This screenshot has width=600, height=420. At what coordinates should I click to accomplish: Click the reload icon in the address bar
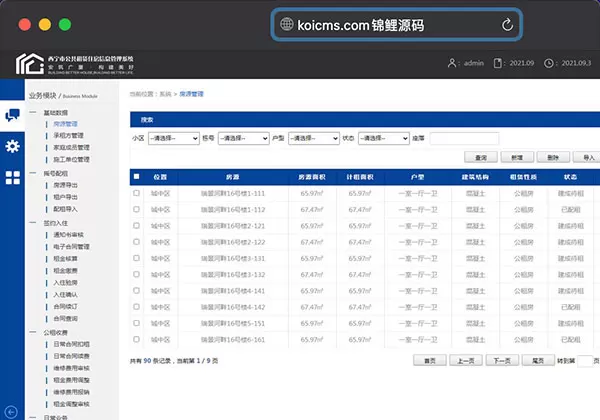click(x=507, y=25)
